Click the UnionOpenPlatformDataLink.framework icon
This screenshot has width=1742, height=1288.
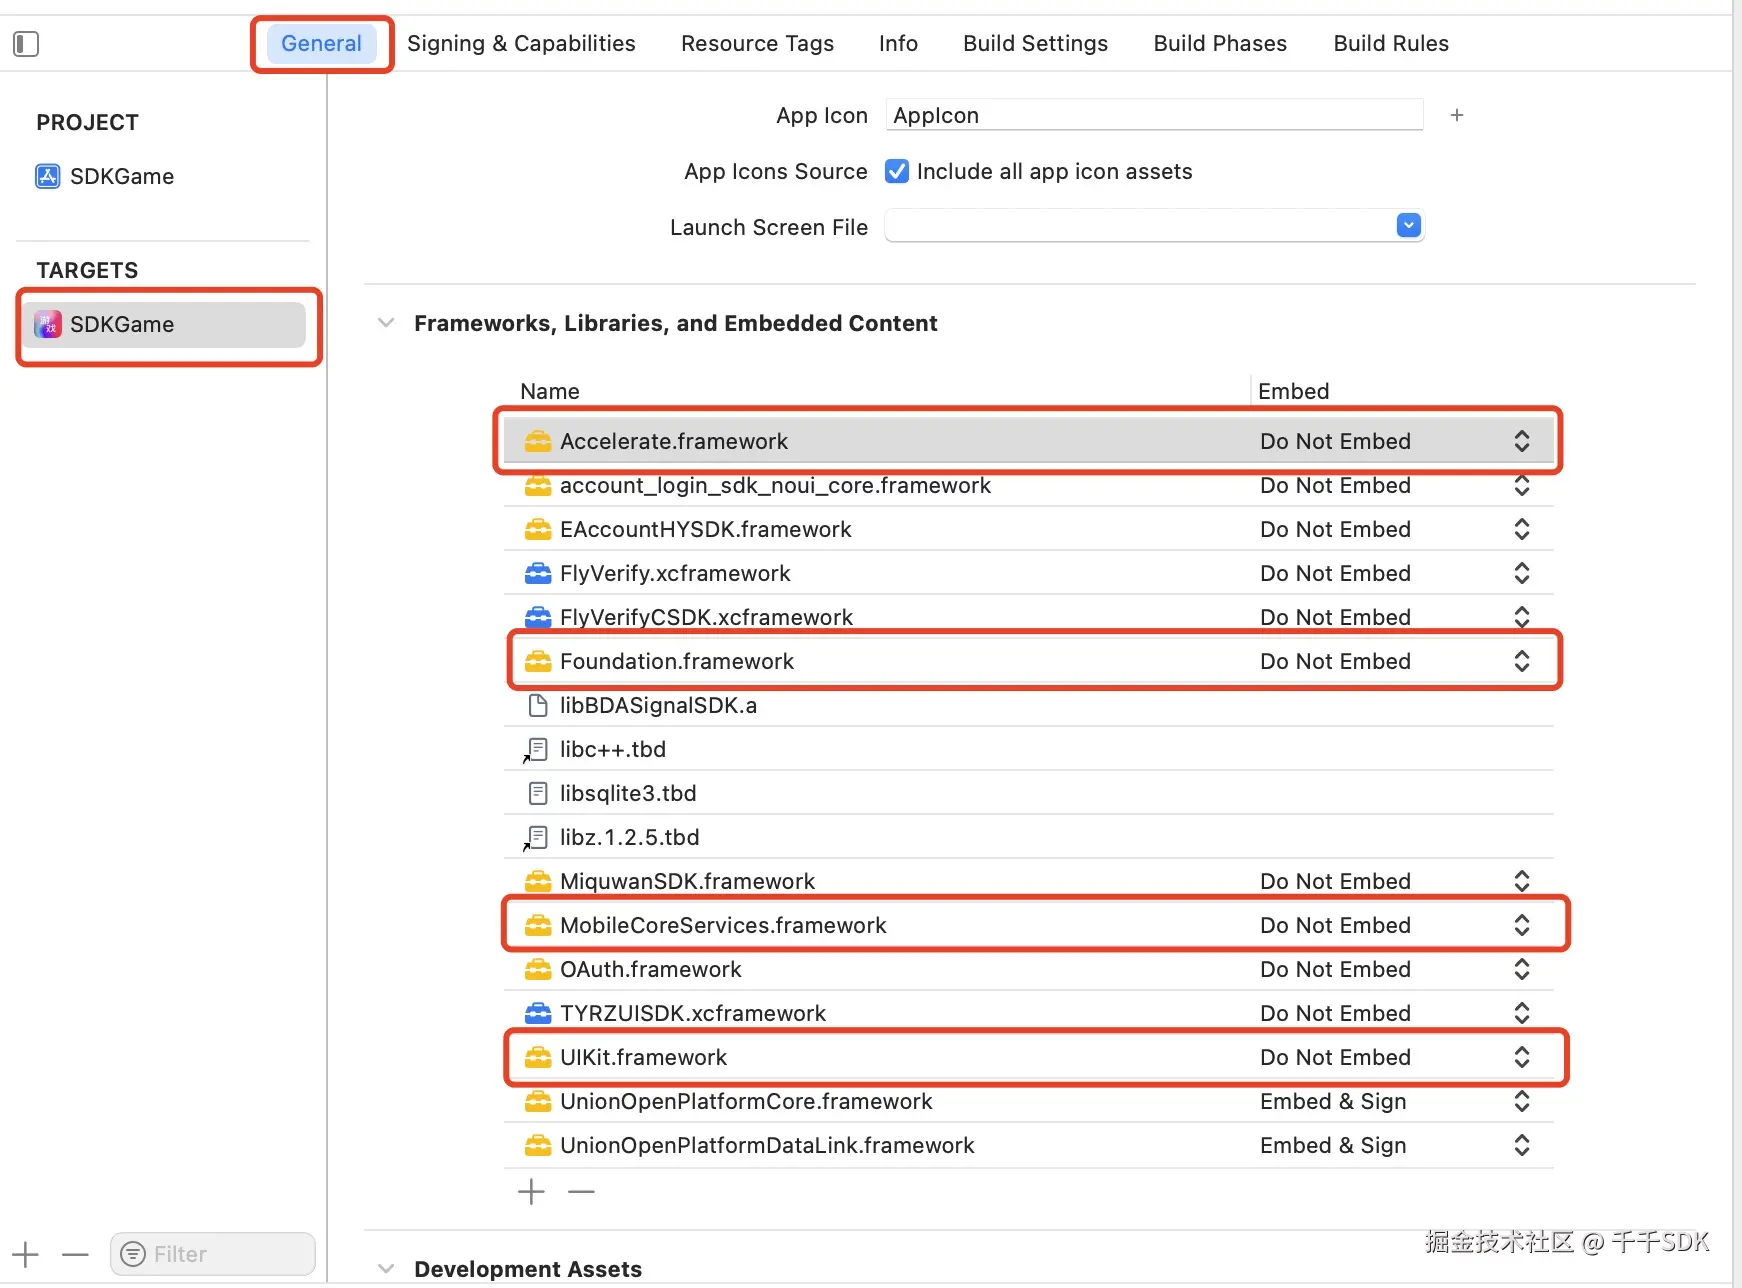538,1146
